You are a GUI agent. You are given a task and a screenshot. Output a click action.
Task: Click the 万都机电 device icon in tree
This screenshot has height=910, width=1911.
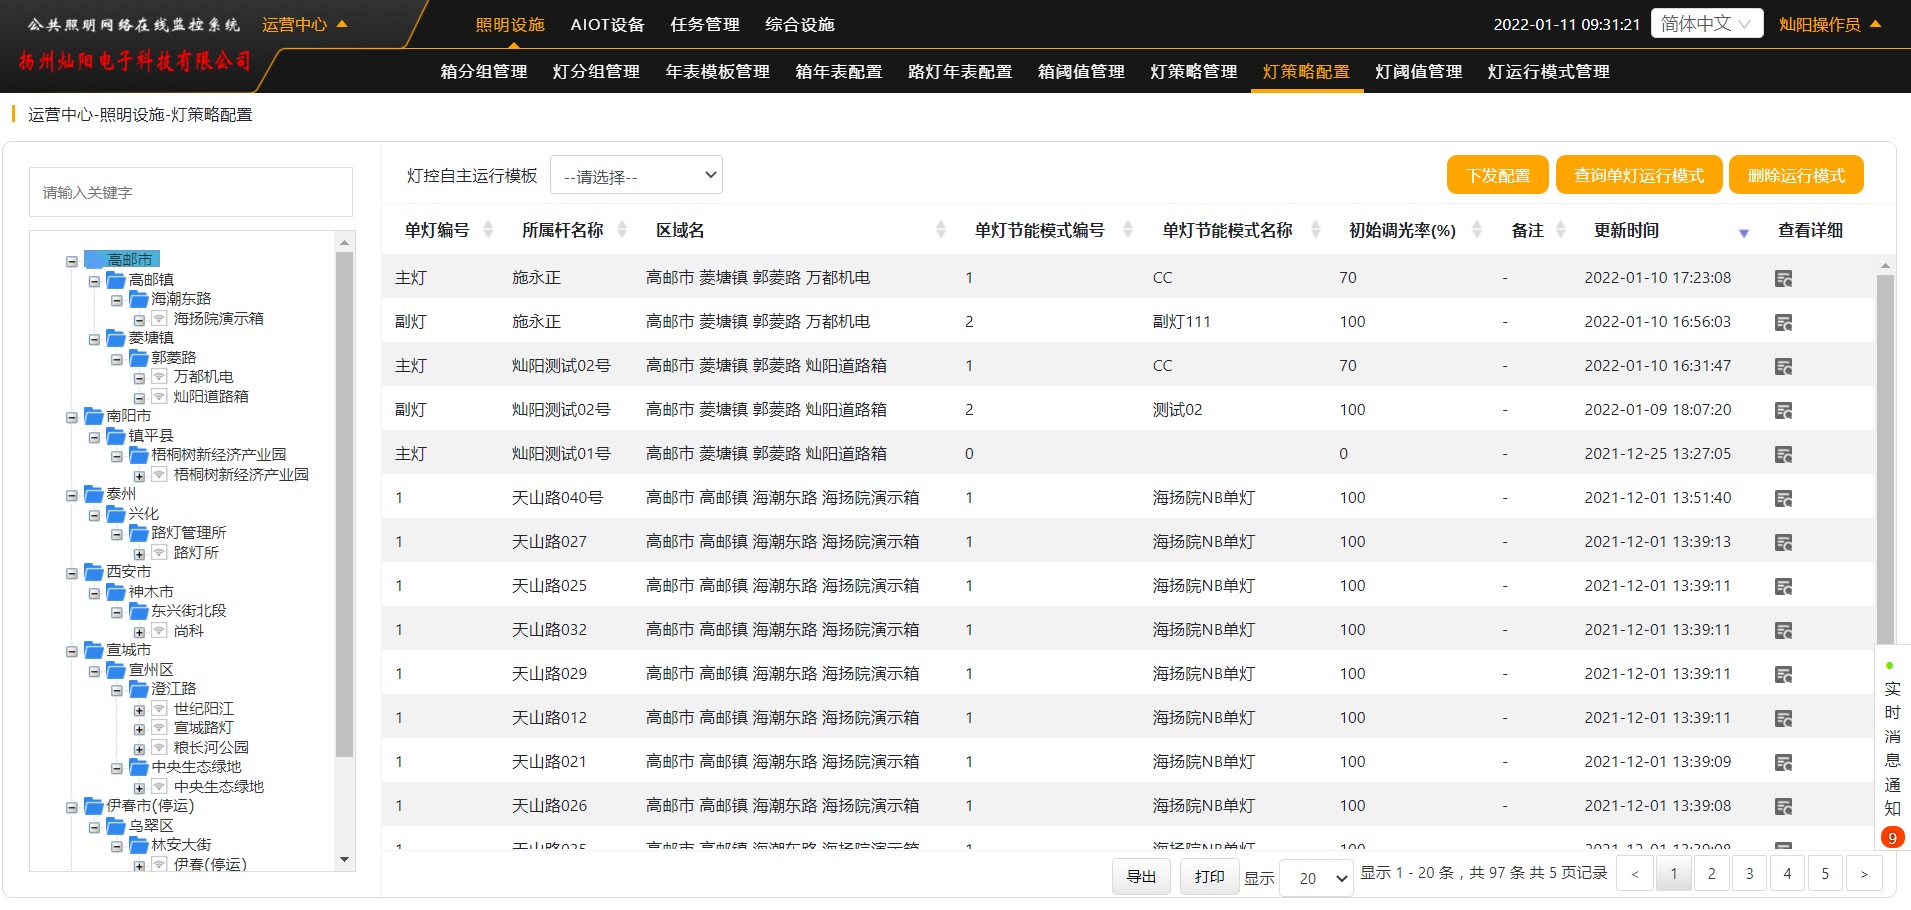(159, 377)
